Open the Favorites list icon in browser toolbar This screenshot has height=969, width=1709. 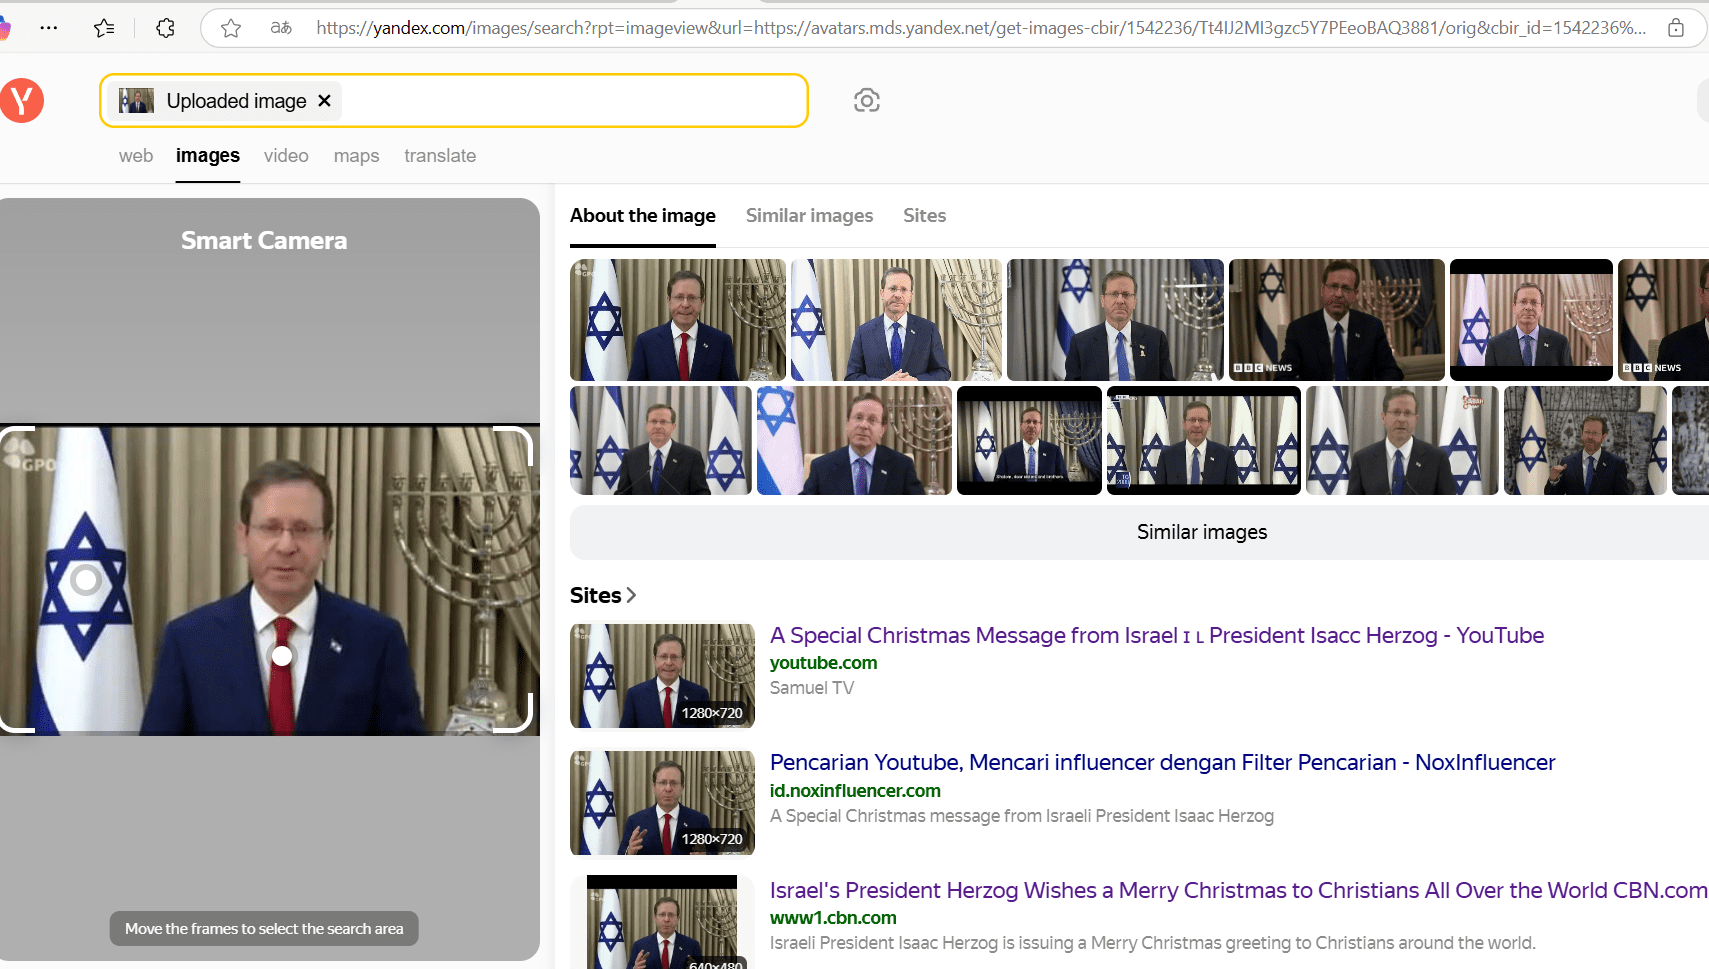[x=104, y=28]
